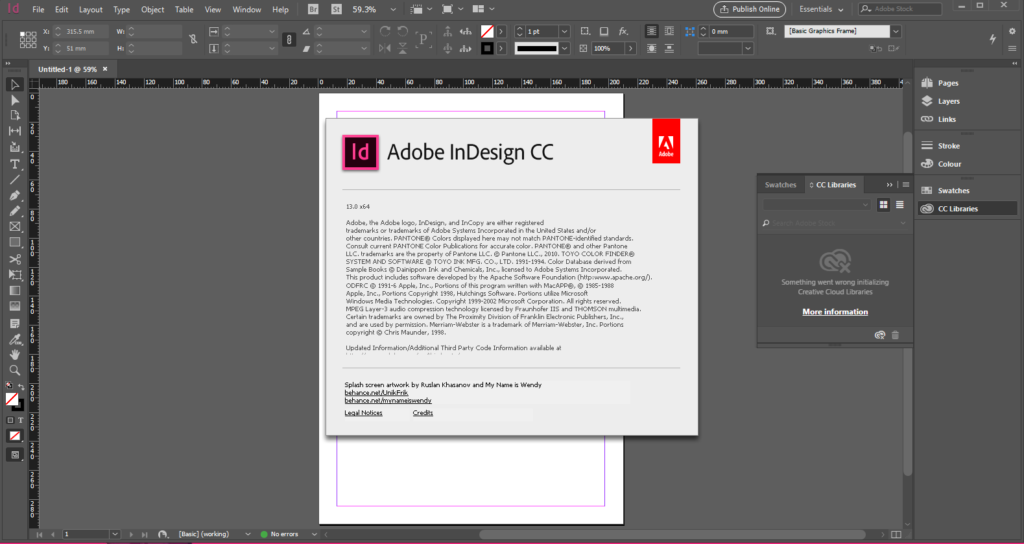Select the Gradient Swatch tool
Screen dimensions: 1024x544
[x=14, y=291]
